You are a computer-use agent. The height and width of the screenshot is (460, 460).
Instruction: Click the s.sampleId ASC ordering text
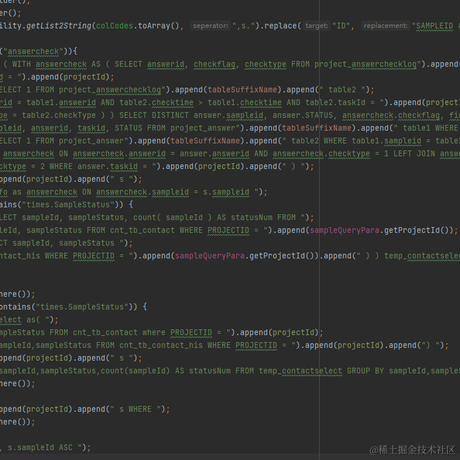[40, 447]
